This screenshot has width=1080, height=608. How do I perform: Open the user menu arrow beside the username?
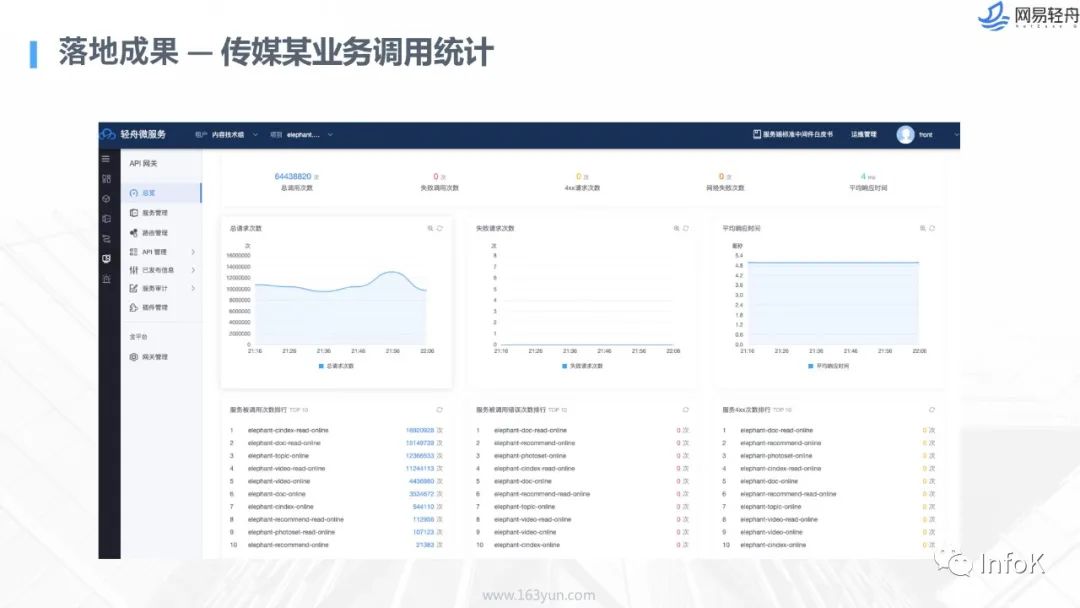956,135
